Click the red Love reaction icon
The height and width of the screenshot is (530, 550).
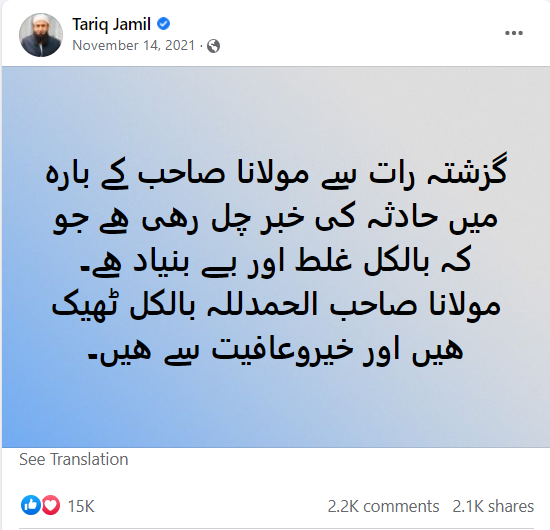tap(51, 505)
